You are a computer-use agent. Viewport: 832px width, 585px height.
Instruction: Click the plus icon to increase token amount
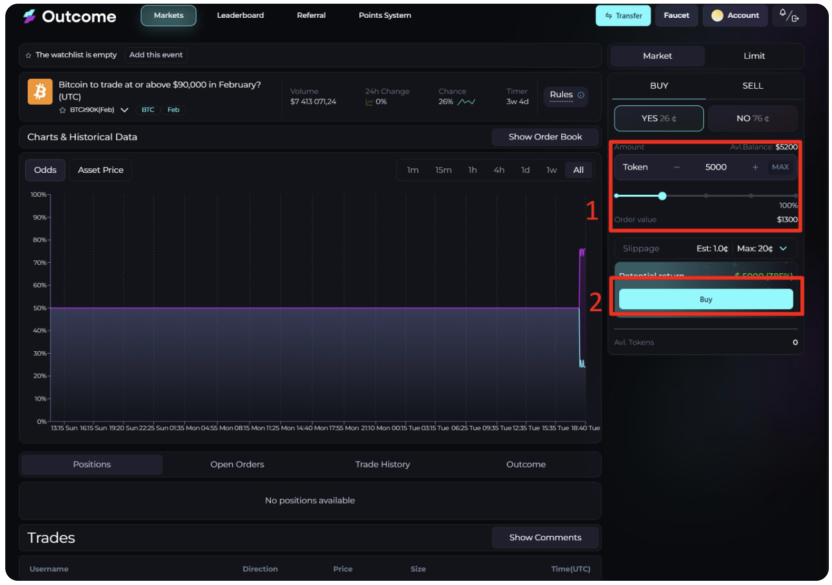click(x=755, y=167)
